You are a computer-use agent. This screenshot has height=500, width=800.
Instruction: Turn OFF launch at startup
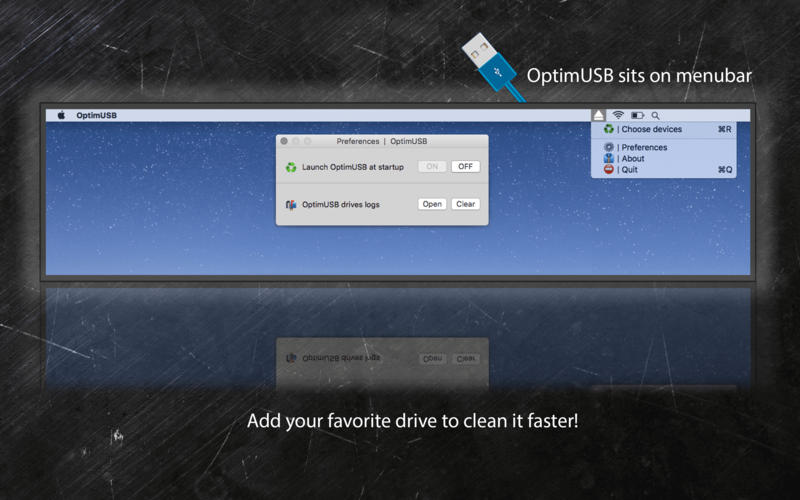pos(465,166)
